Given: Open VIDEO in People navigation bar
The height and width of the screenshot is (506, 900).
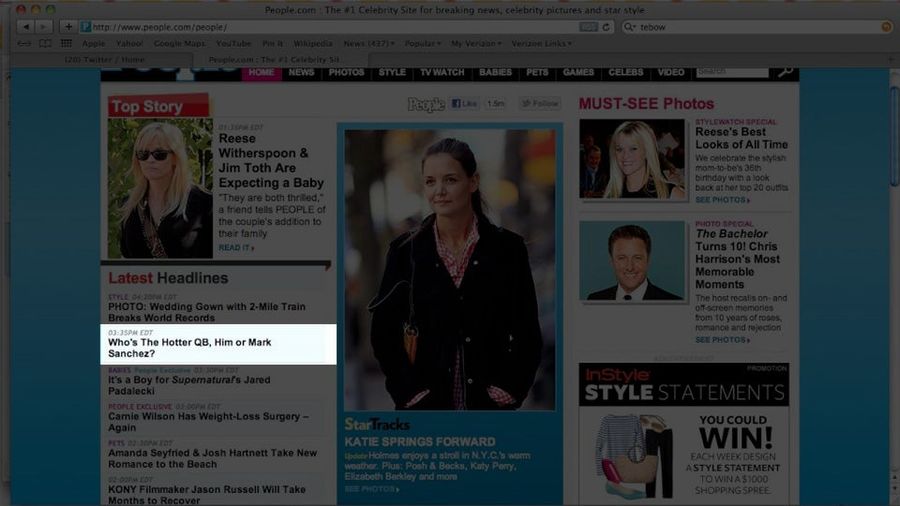Looking at the screenshot, I should [671, 72].
